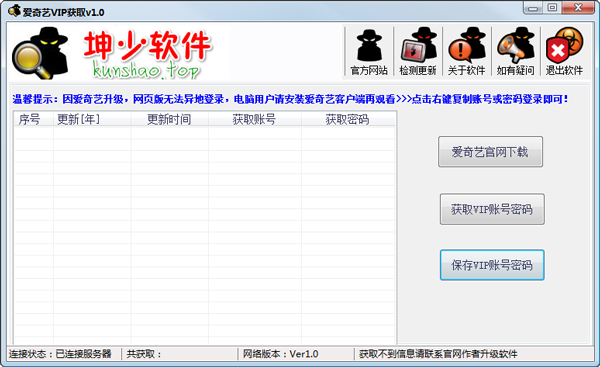Click 获取VIP账号密码 button
Viewport: 600px width, 367px height.
click(x=492, y=209)
